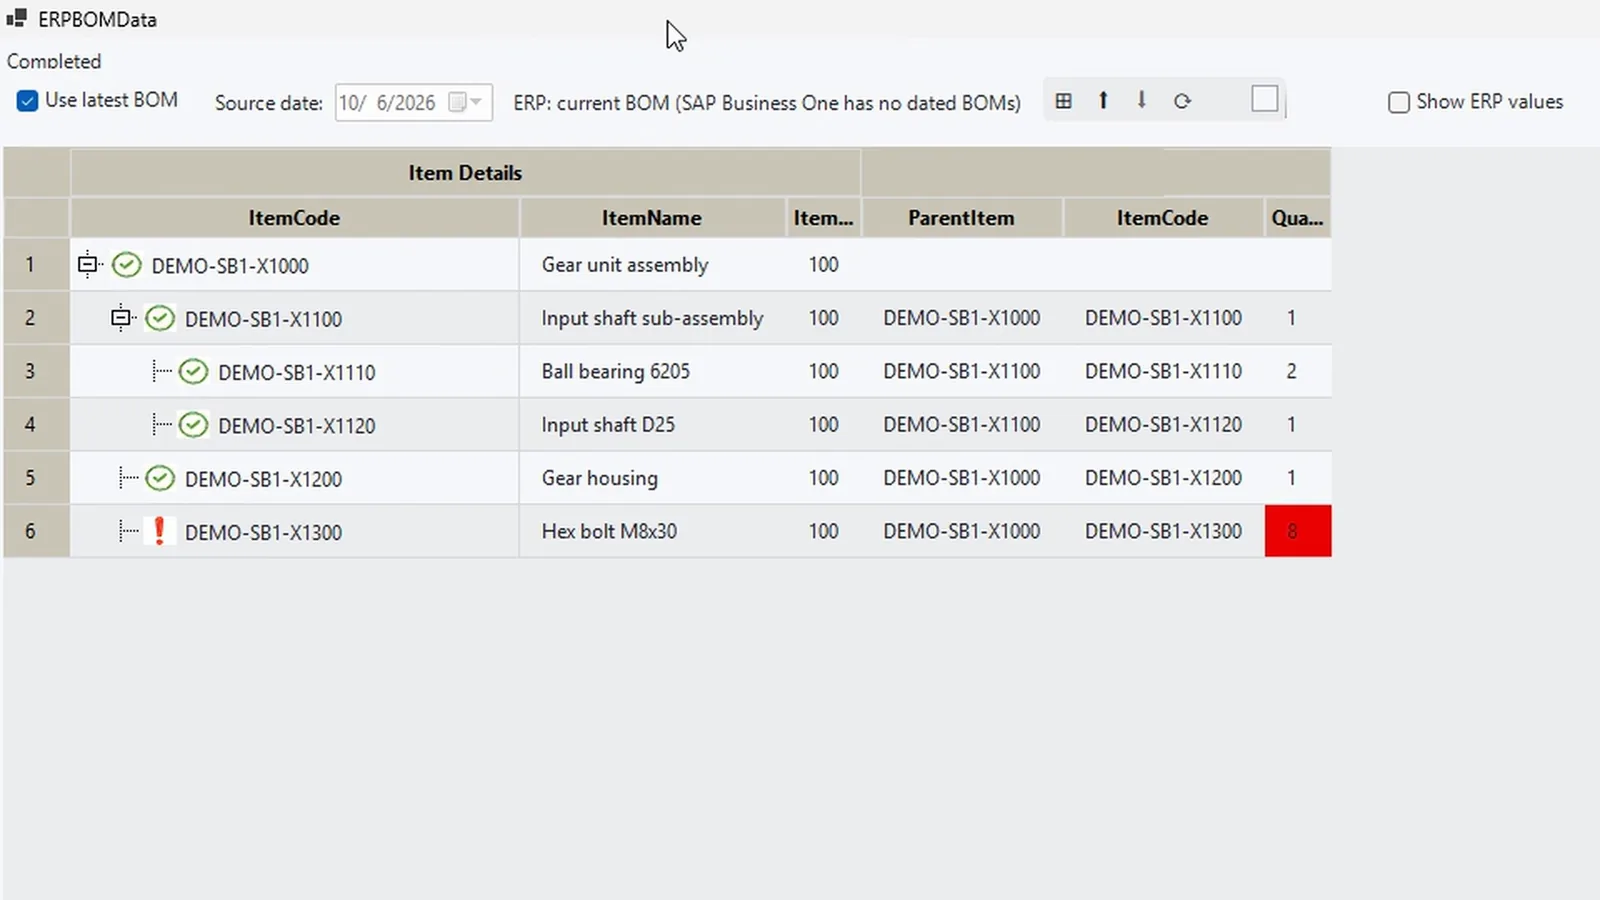Click the refresh icon in toolbar
The width and height of the screenshot is (1600, 900).
1182,101
